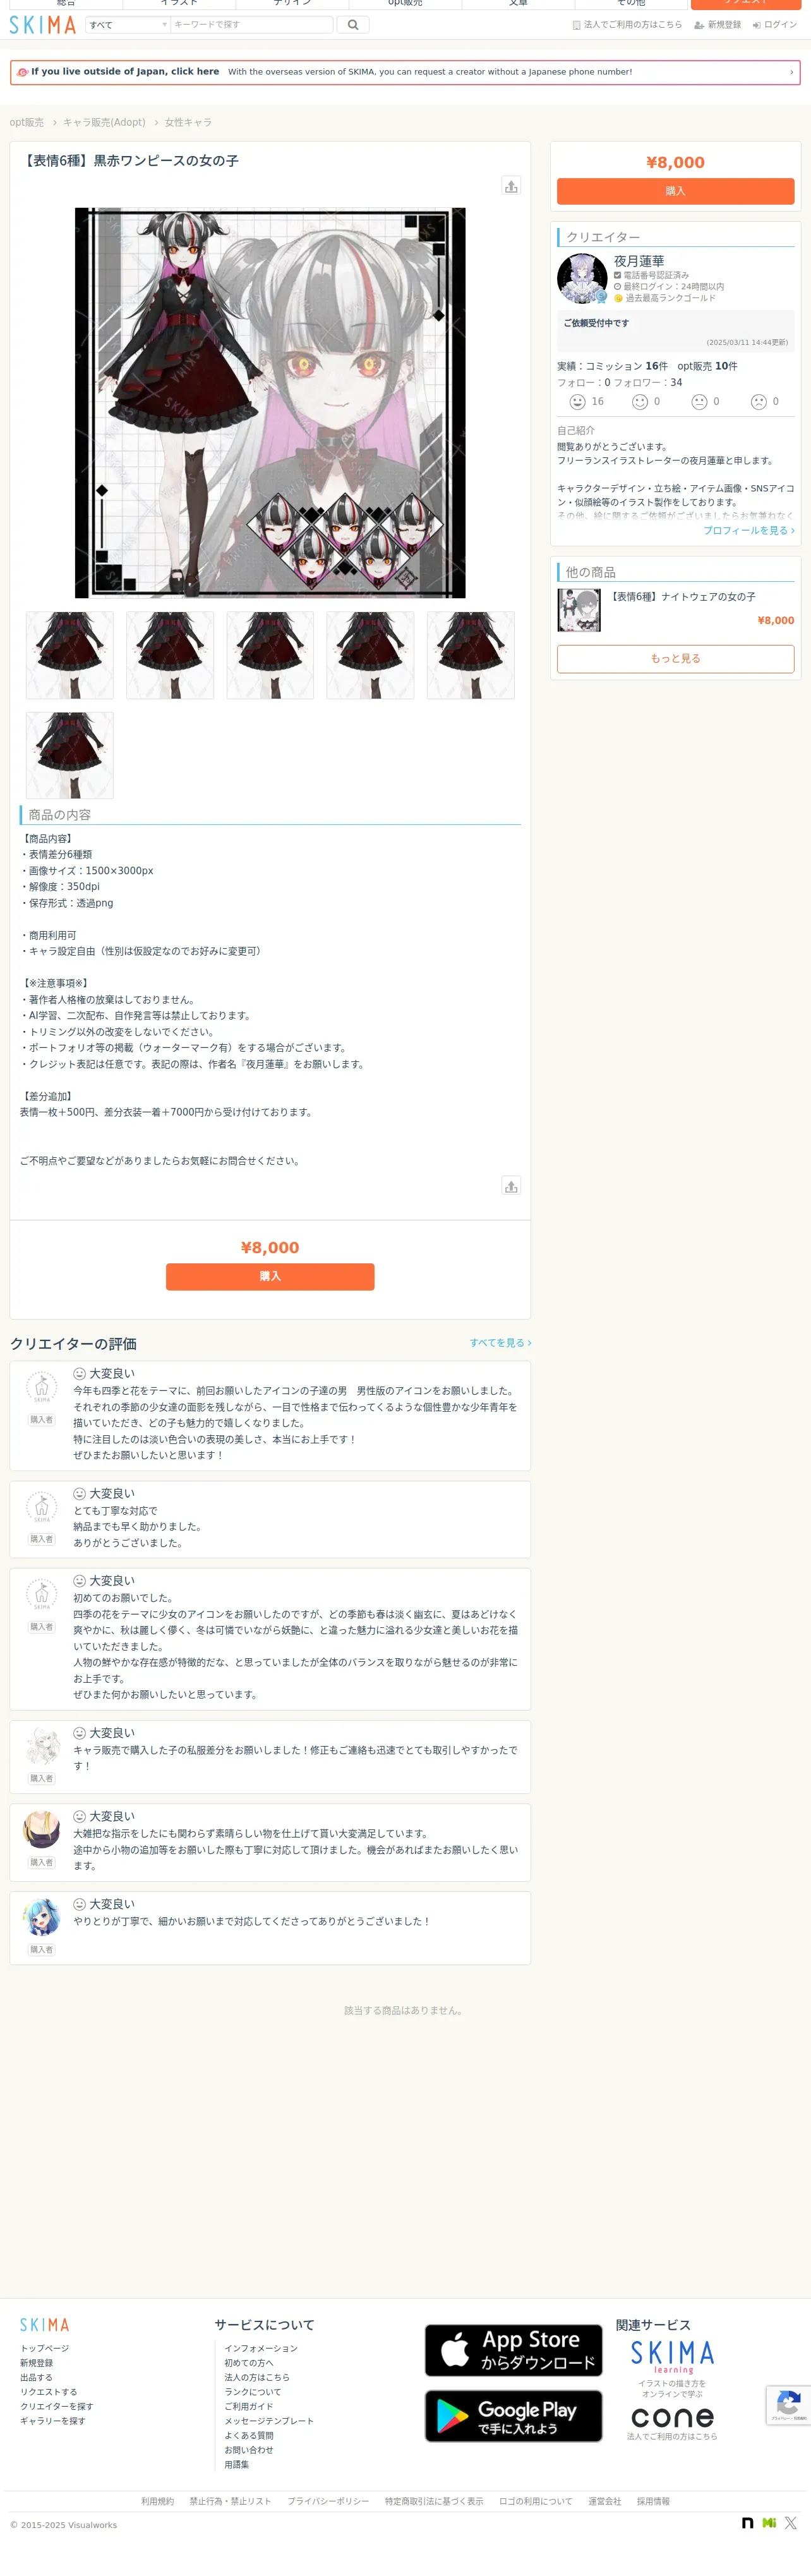The image size is (811, 2576).
Task: Click すべてを見る to see all creator reviews
Action: tap(500, 1343)
